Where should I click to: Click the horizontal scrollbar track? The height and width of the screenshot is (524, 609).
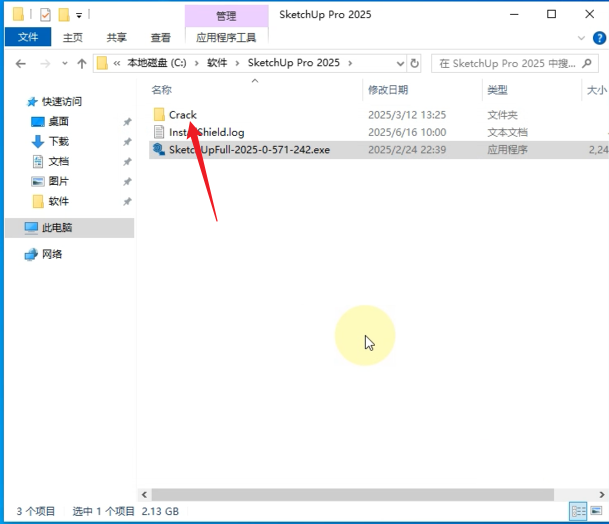pyautogui.click(x=353, y=494)
